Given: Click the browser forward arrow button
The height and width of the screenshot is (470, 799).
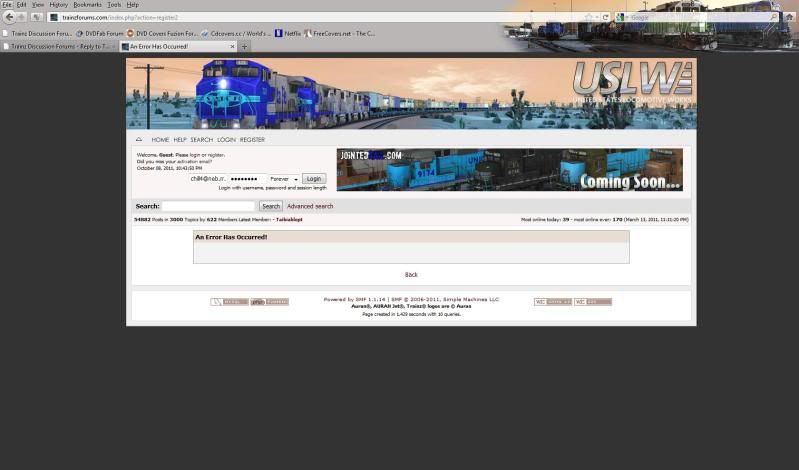Looking at the screenshot, I should pos(21,17).
